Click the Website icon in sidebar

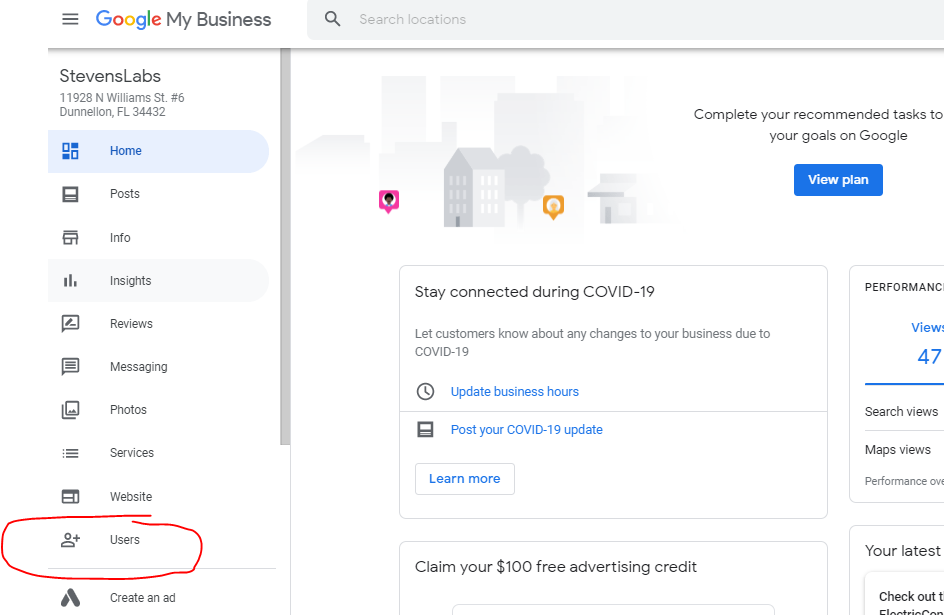click(x=70, y=496)
